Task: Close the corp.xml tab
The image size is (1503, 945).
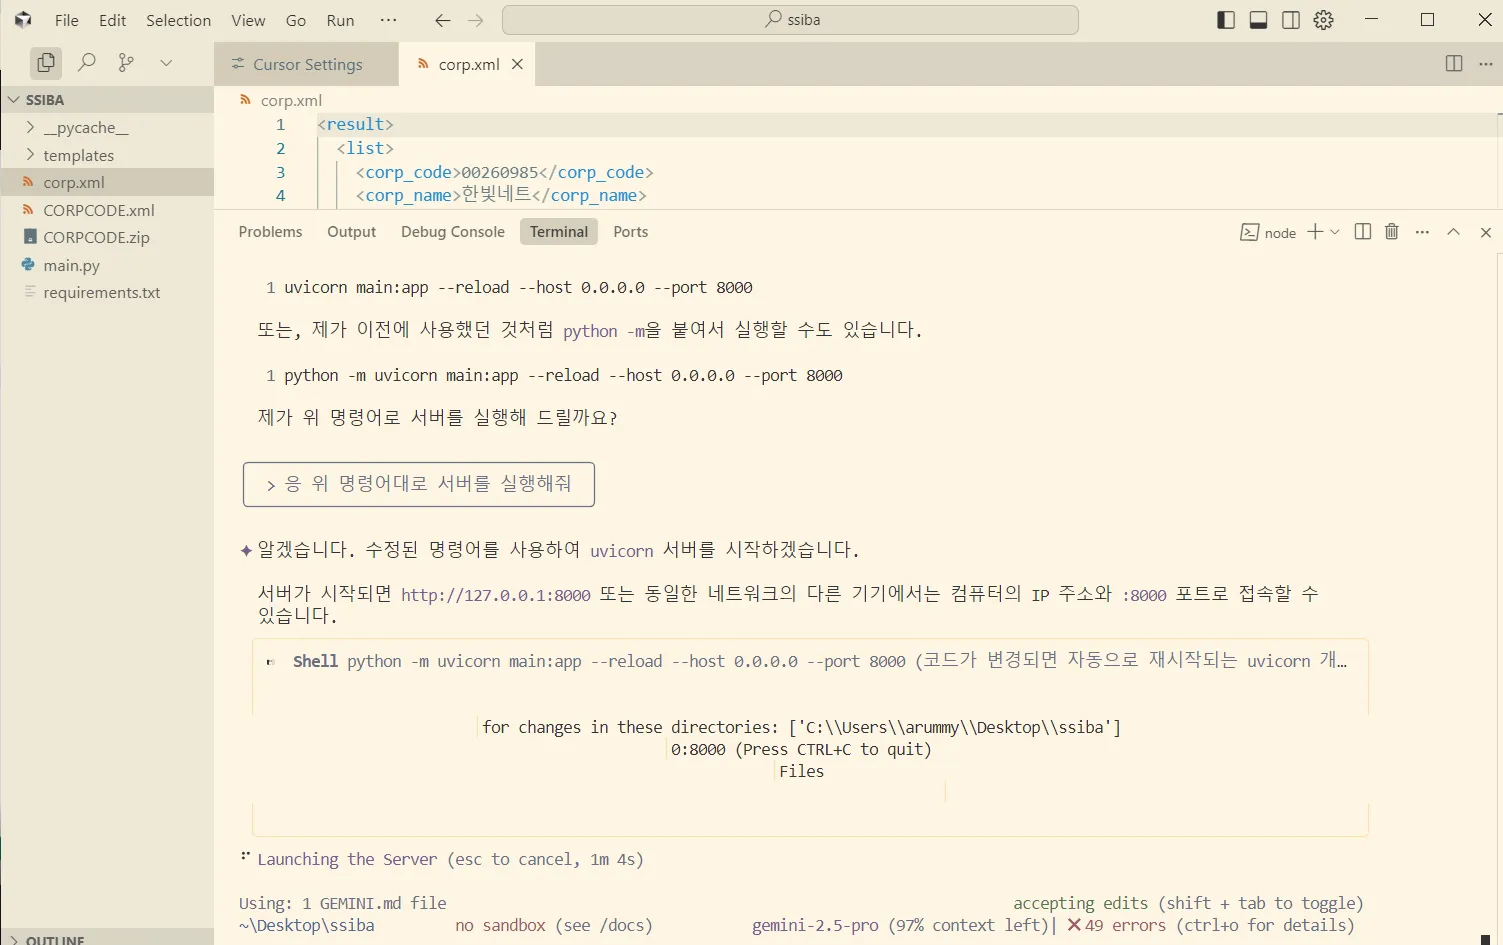Action: coord(517,64)
